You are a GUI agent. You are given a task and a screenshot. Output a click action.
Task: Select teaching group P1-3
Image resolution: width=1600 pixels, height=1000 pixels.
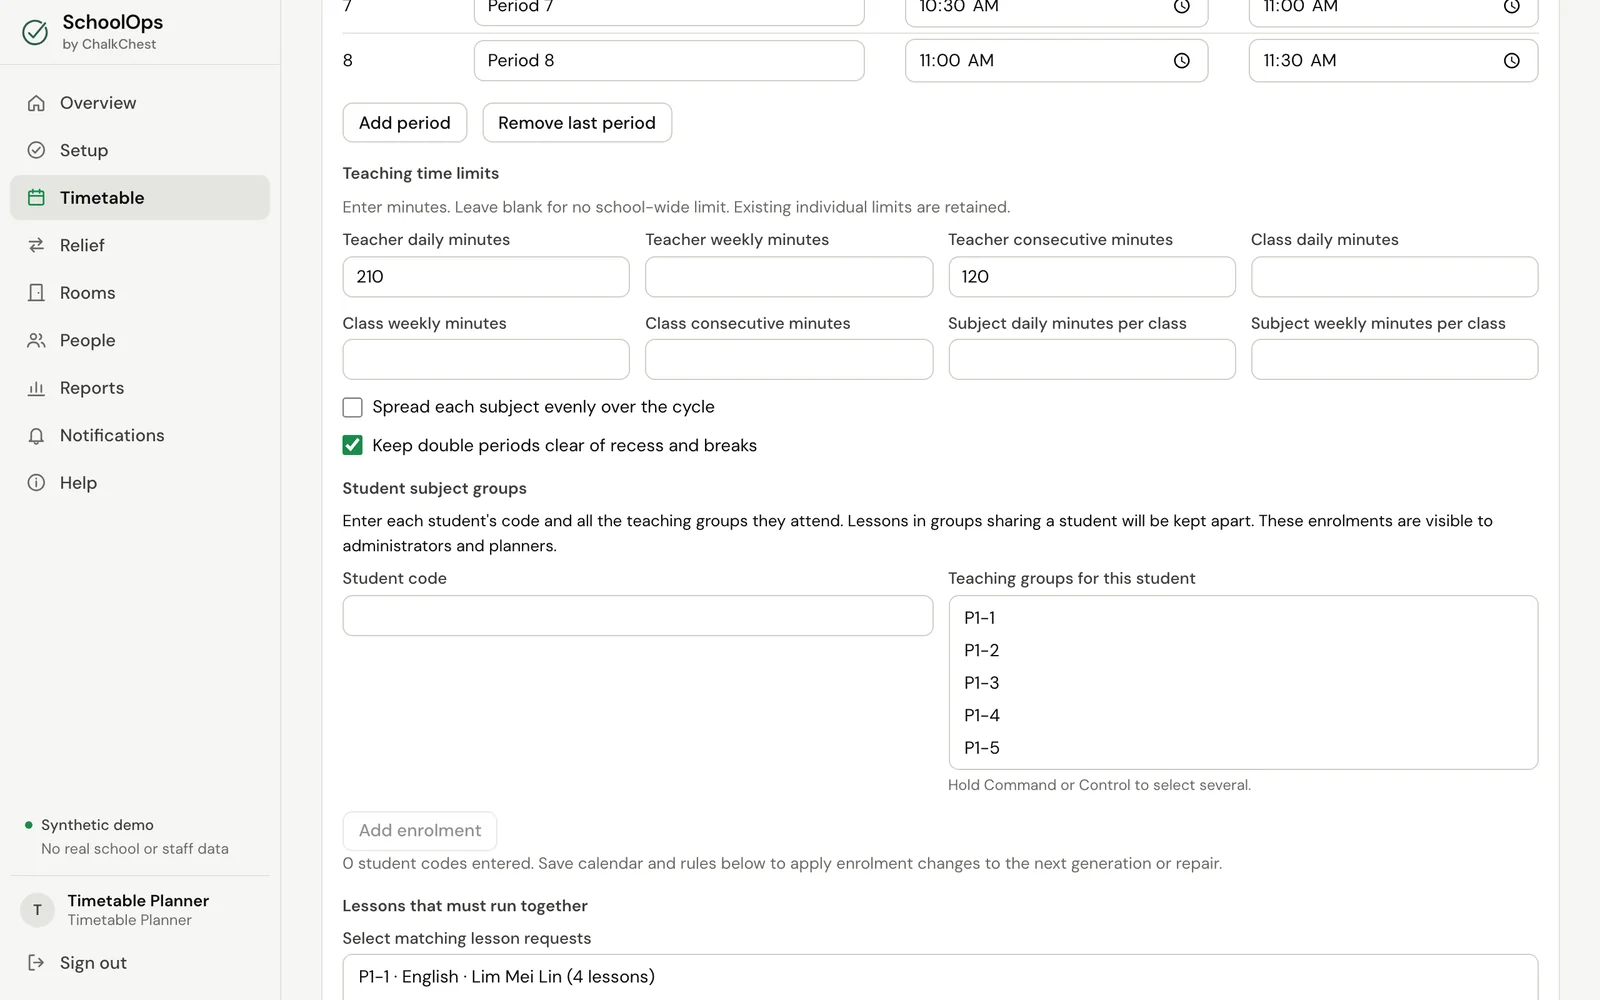click(1243, 683)
